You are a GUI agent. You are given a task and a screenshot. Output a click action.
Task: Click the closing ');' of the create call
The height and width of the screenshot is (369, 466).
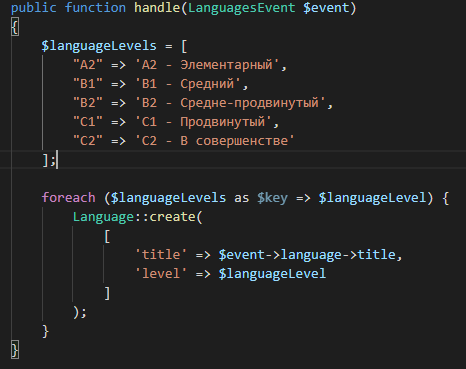click(x=80, y=312)
